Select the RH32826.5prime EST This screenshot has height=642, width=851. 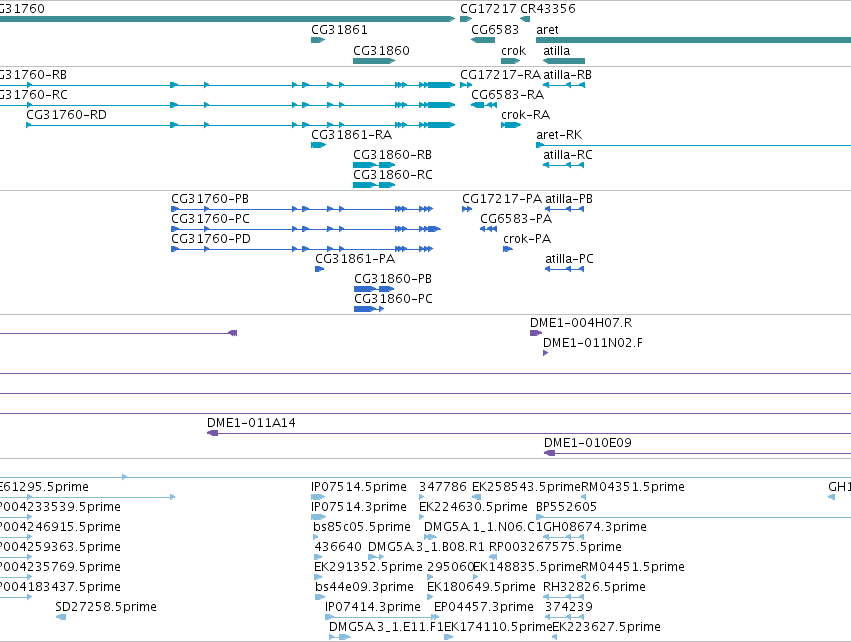tap(563, 597)
